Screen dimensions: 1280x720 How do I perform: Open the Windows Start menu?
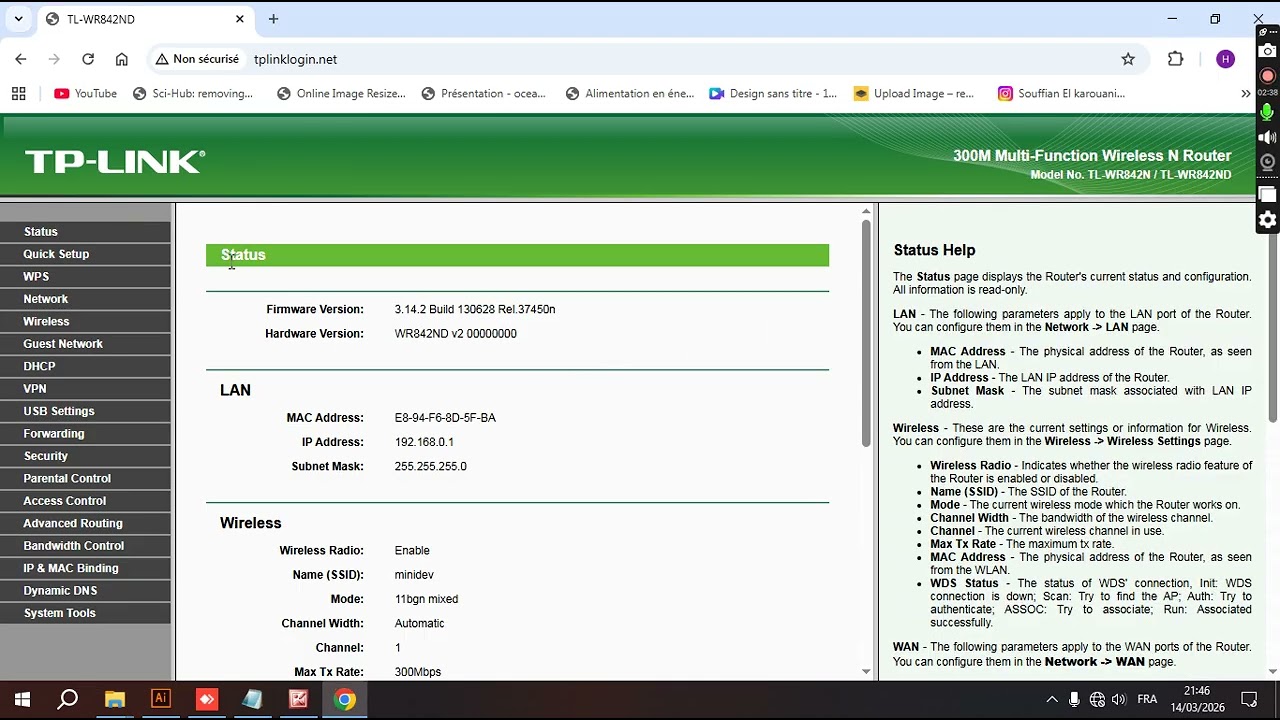(22, 700)
